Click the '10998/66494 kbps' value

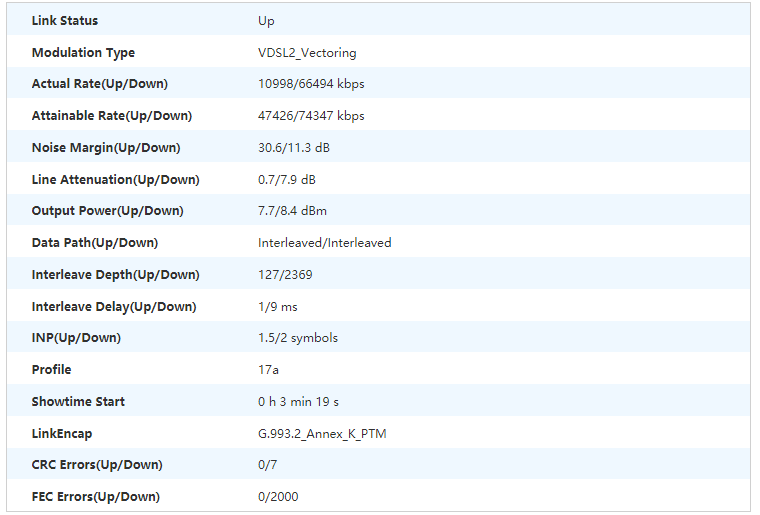pyautogui.click(x=311, y=84)
